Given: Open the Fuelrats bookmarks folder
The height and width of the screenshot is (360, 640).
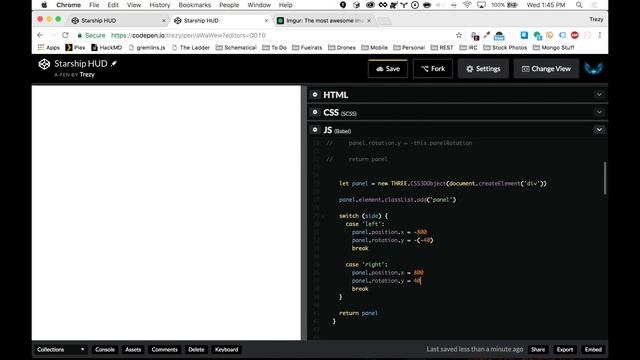Looking at the screenshot, I should click(x=307, y=47).
